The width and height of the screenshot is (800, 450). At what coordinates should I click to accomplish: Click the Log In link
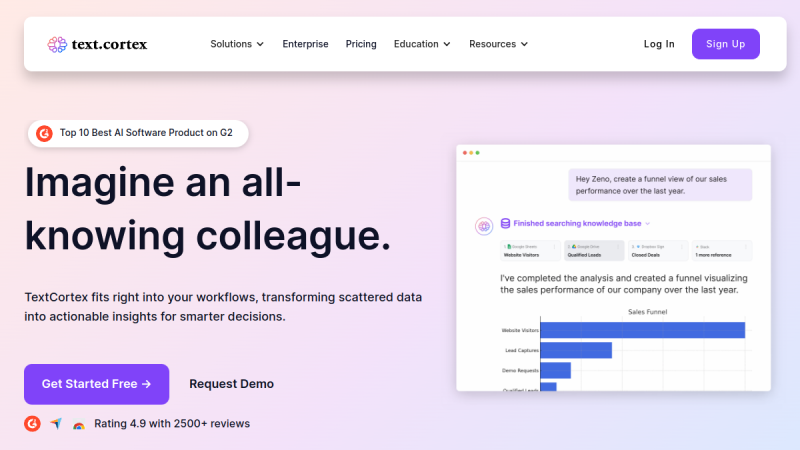659,44
